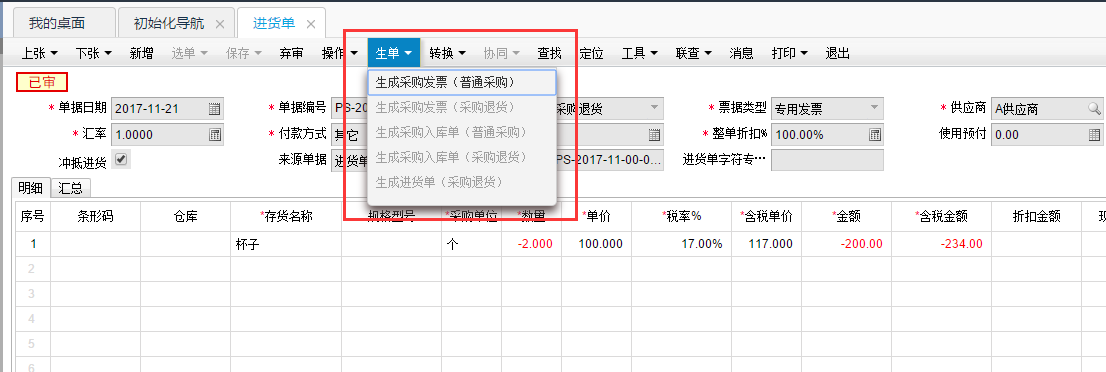The width and height of the screenshot is (1106, 372).
Task: Click the 消息 button
Action: point(741,53)
